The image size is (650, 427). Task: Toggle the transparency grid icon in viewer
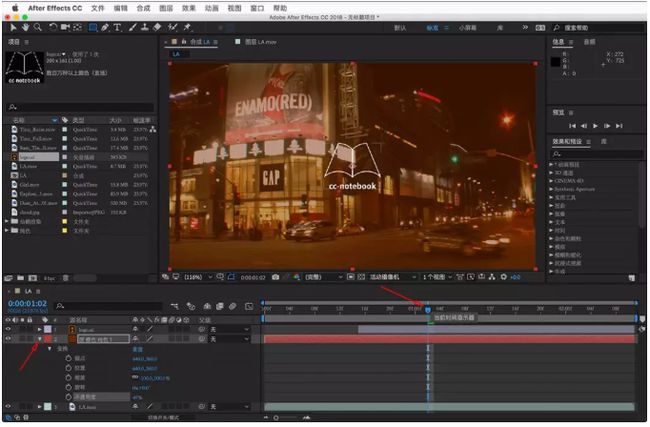(x=361, y=277)
